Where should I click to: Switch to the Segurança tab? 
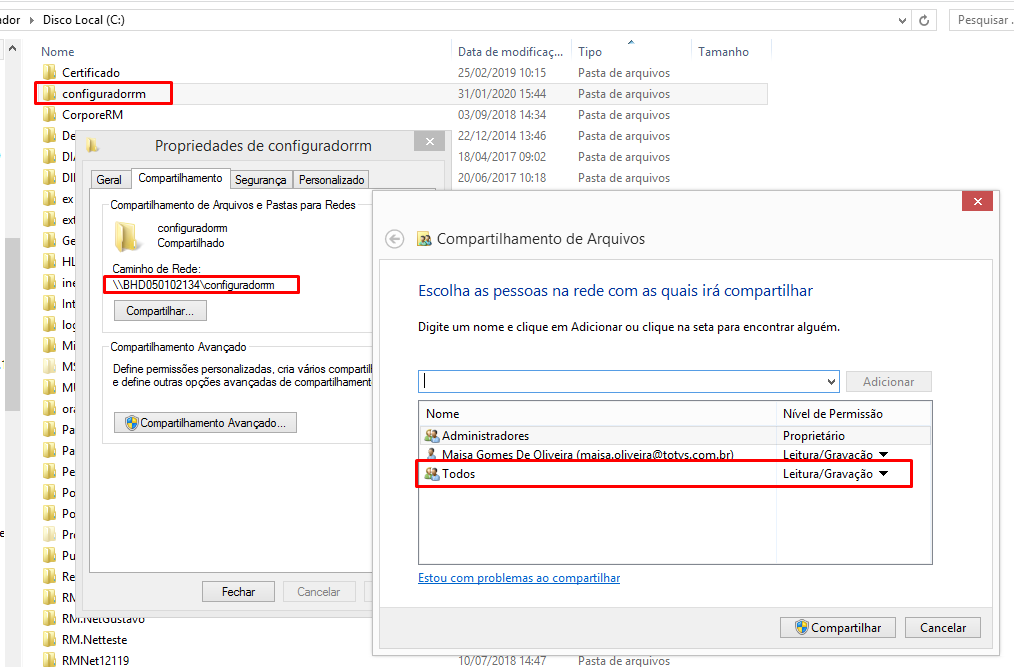coord(261,179)
